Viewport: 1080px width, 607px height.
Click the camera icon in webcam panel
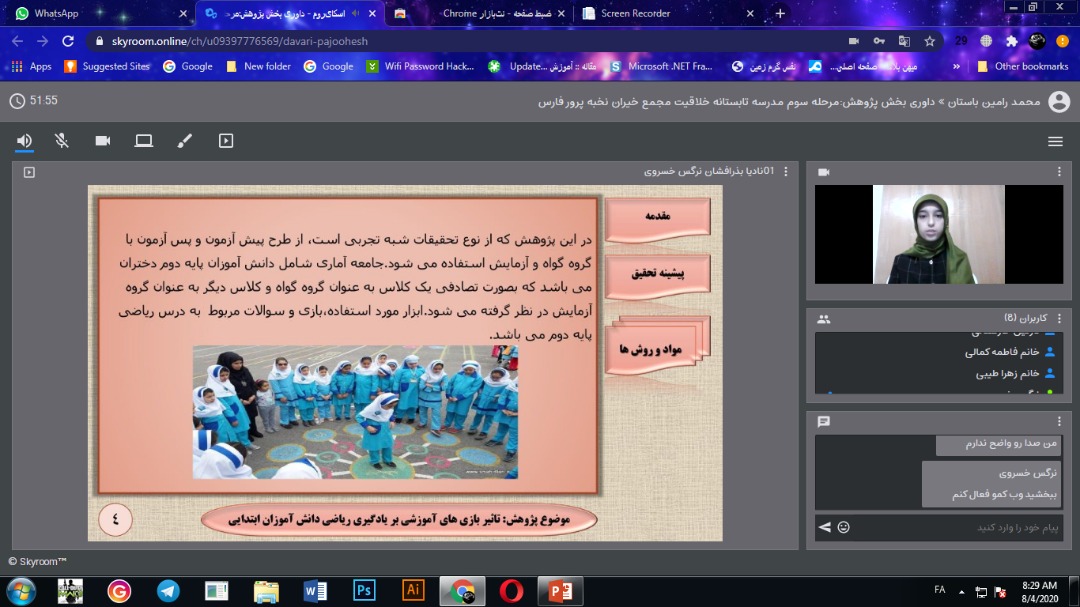pos(824,172)
